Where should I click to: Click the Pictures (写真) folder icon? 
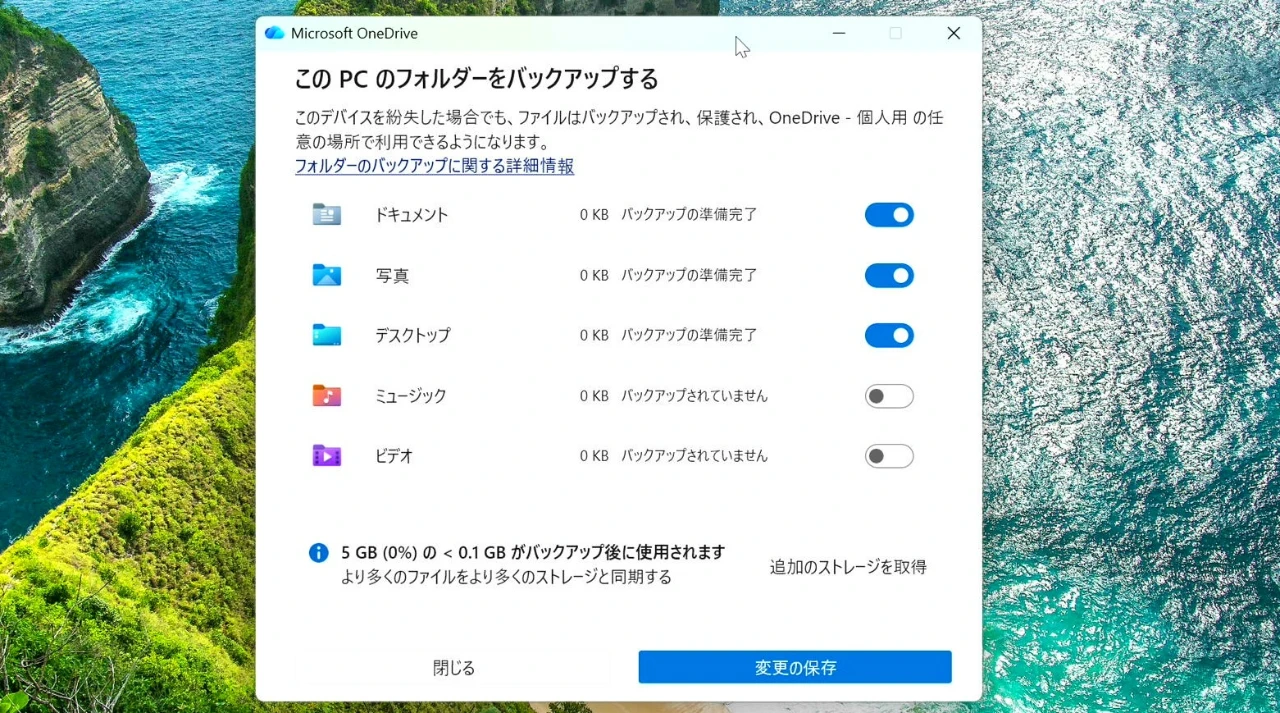(326, 275)
